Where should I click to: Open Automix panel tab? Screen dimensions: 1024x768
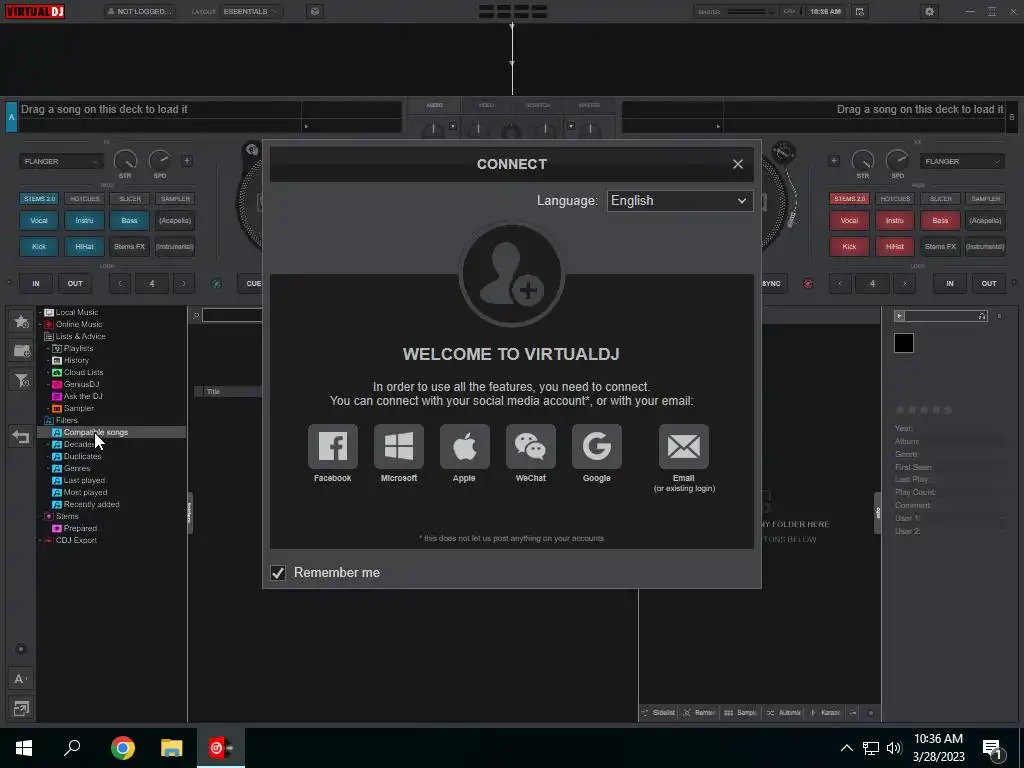click(784, 712)
